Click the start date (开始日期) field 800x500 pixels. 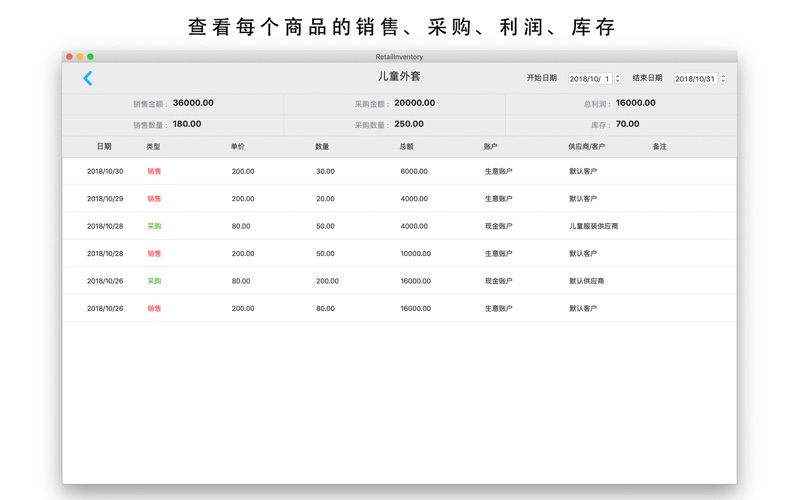click(x=589, y=78)
